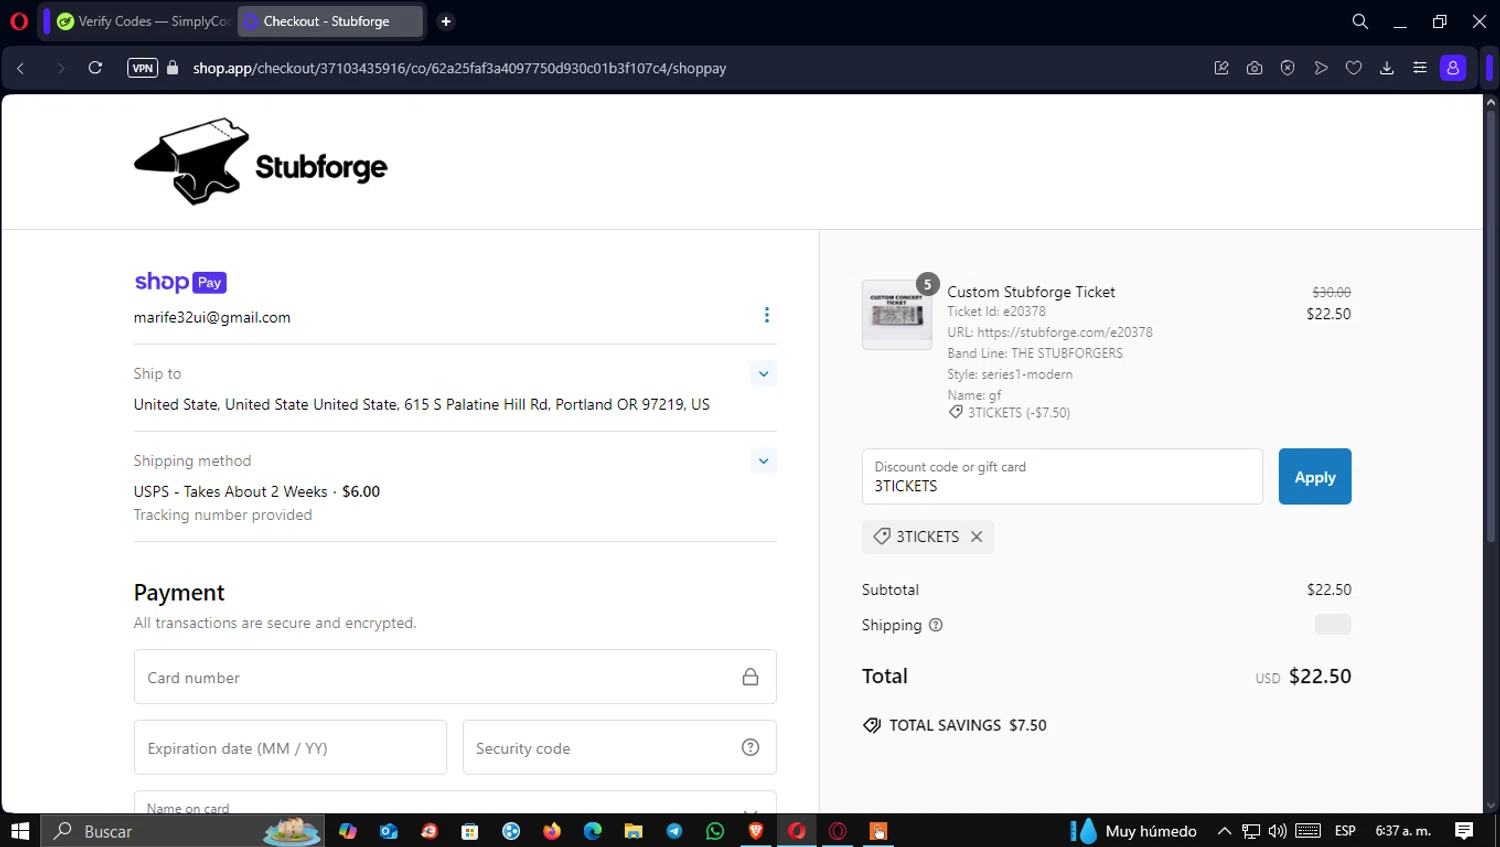Open the Windows Start menu
The height and width of the screenshot is (847, 1500).
[x=20, y=831]
